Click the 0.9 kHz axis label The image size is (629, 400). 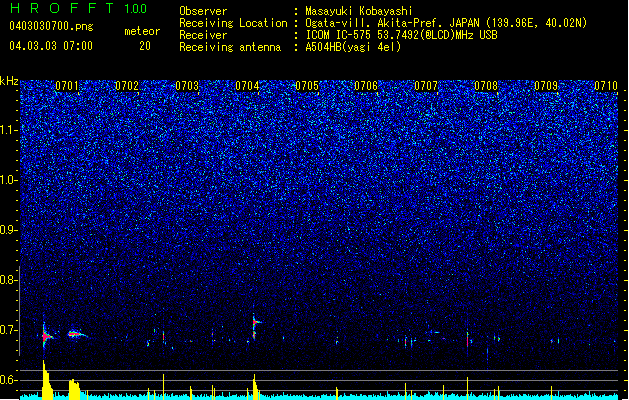[x=8, y=230]
